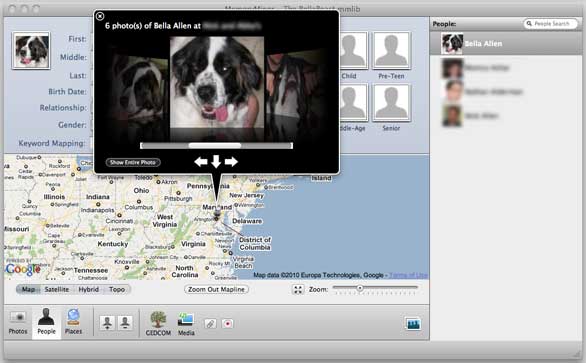Show the previous photo with left arrow

201,161
